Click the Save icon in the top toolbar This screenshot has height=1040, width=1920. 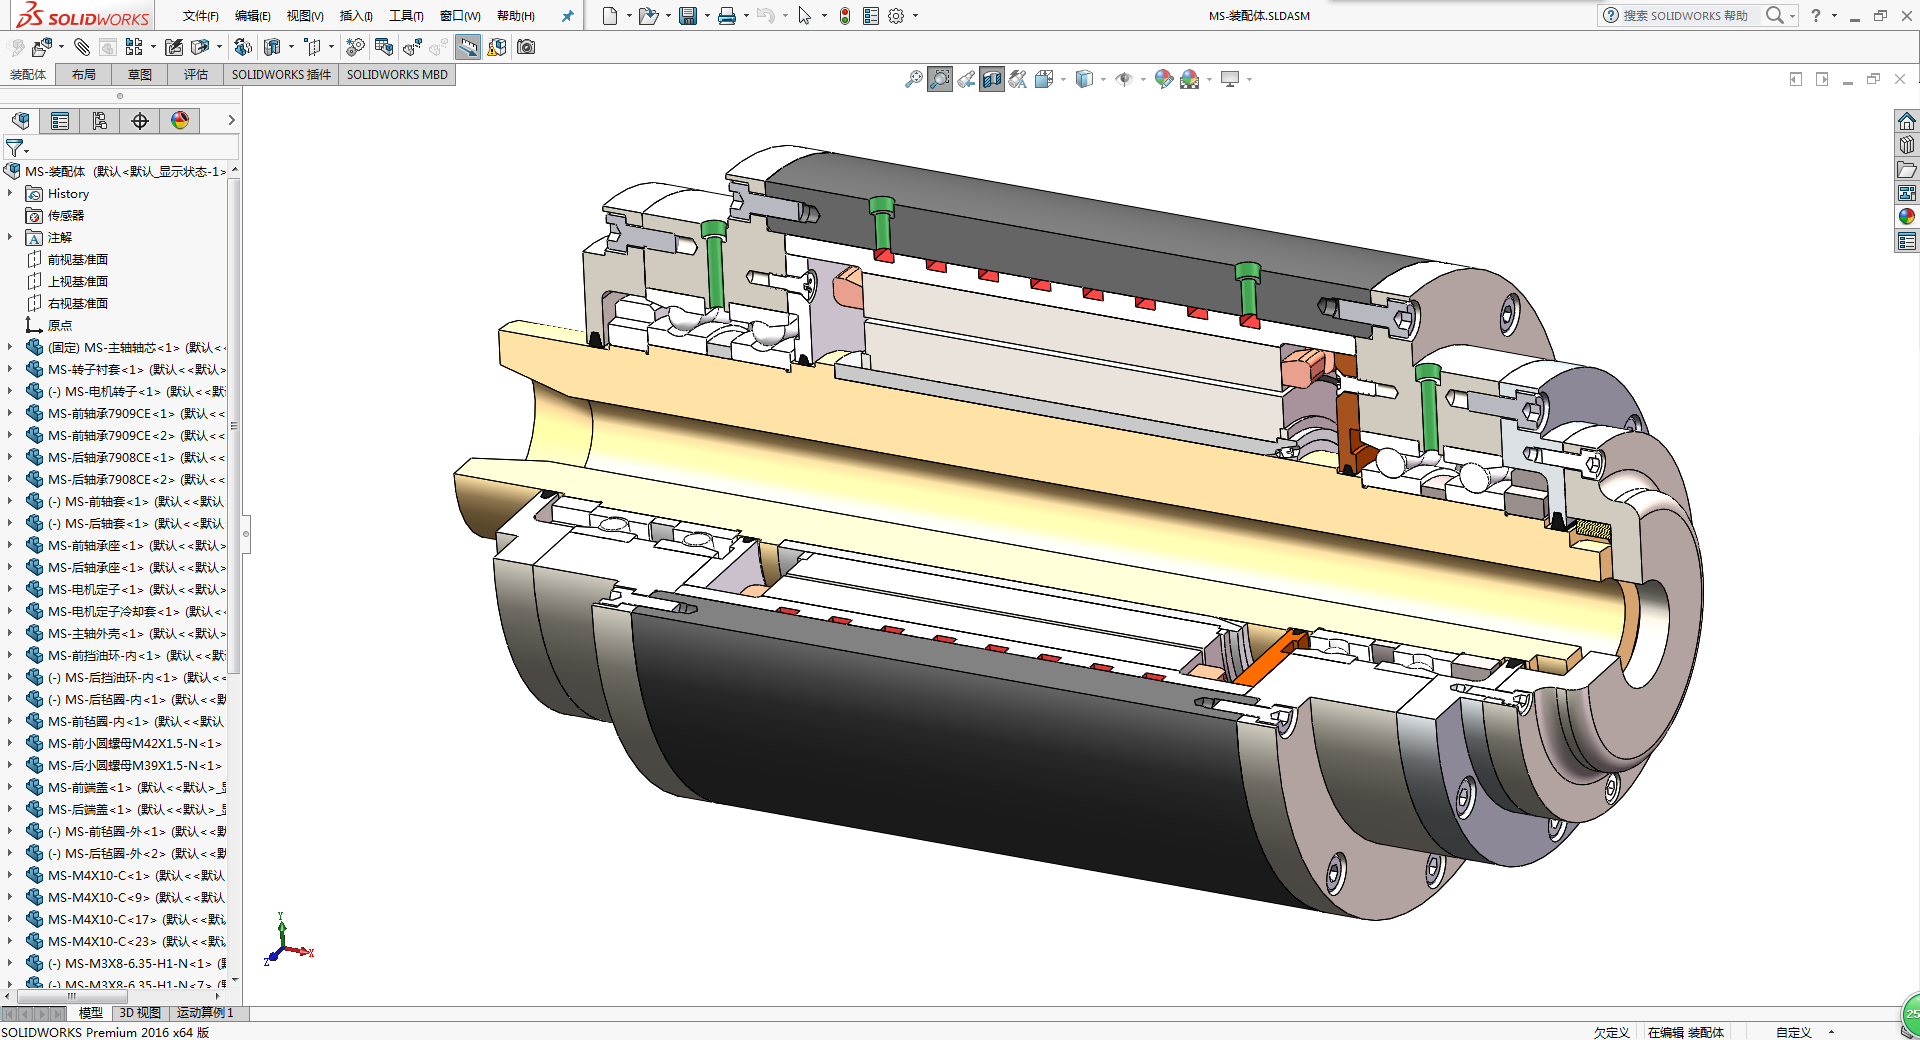click(x=688, y=16)
